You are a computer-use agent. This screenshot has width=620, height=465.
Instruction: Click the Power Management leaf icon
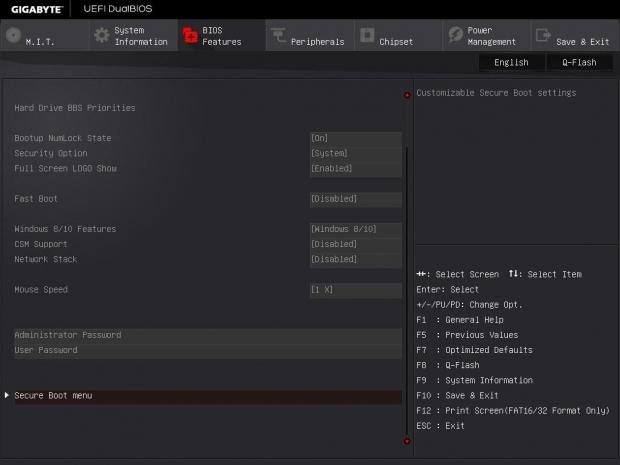tap(456, 35)
